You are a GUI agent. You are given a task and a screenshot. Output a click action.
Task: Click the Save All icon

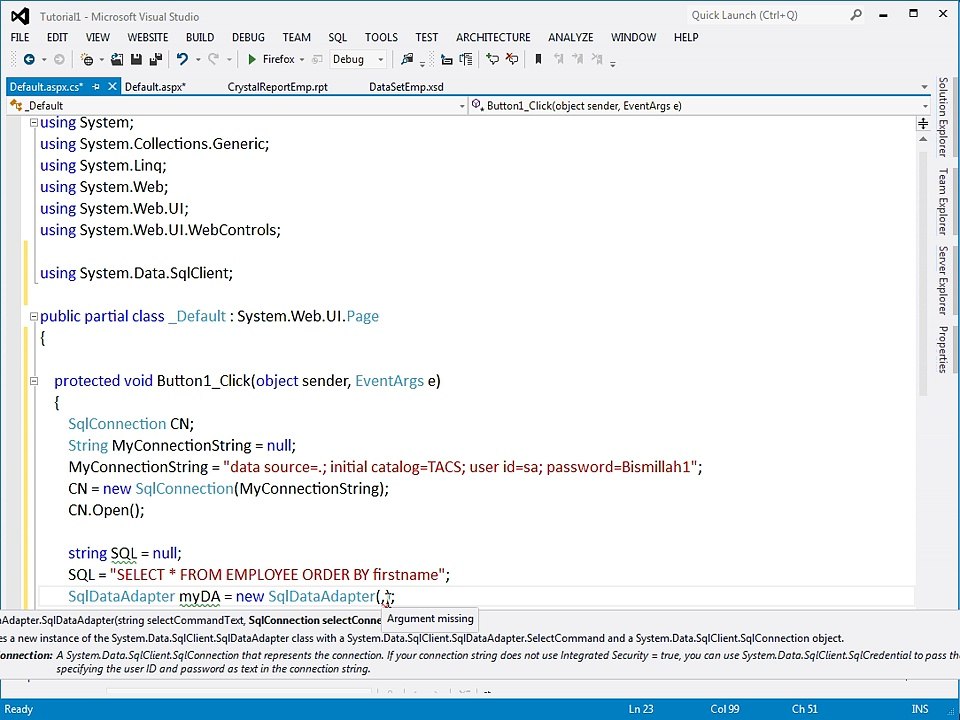(x=156, y=59)
